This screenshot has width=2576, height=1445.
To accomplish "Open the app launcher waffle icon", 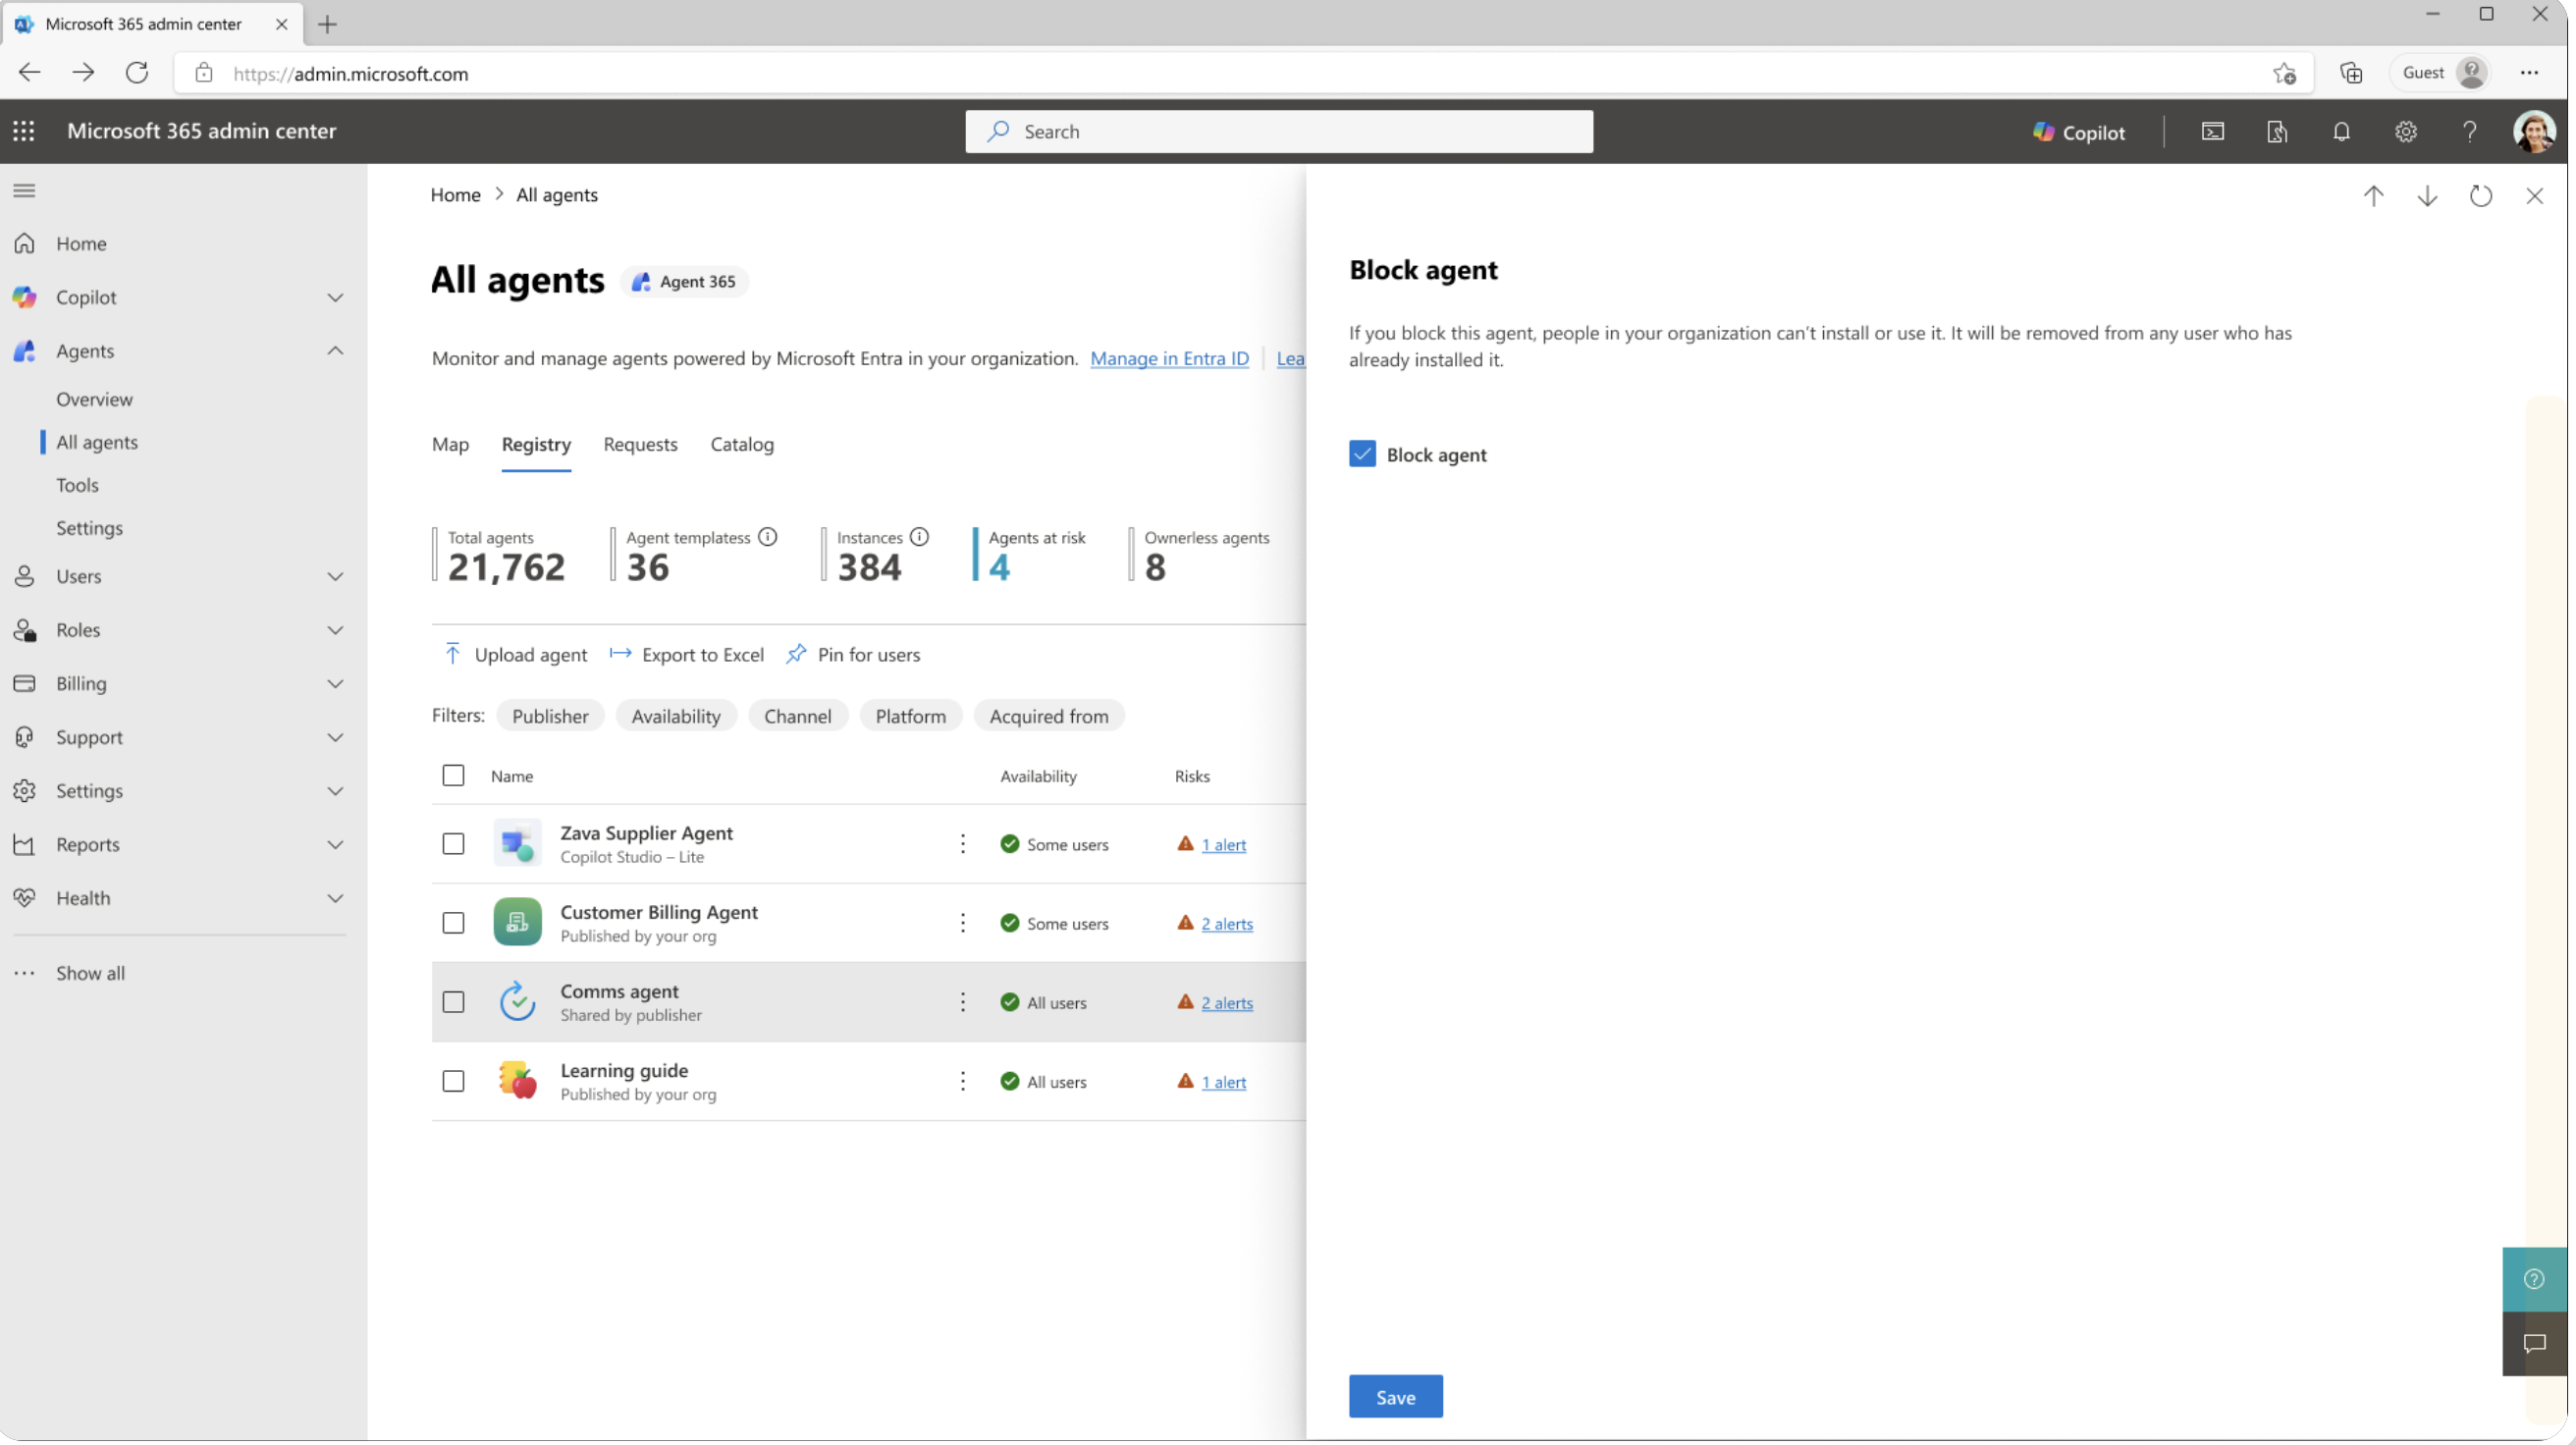I will [x=24, y=131].
